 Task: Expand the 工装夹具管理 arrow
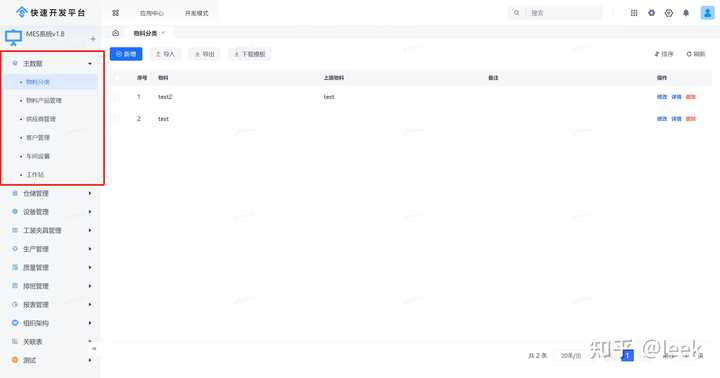pos(90,230)
